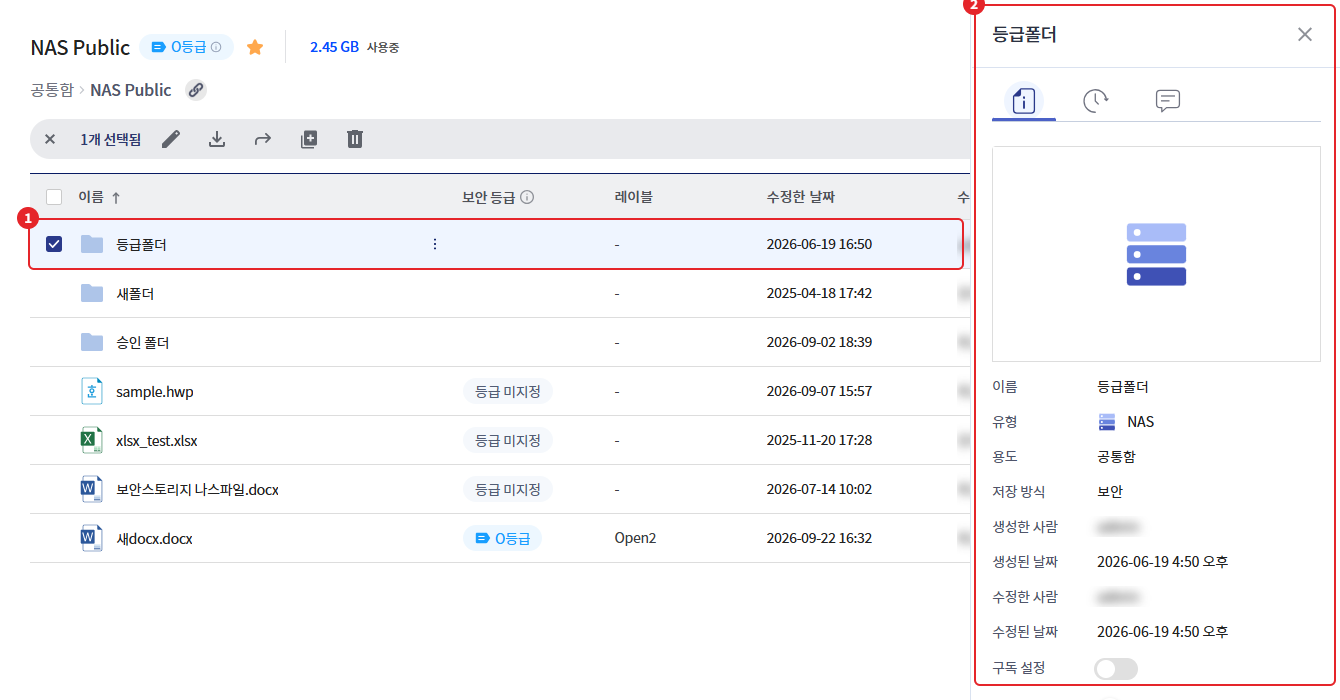Click 등급 미지정 badge for xlsx_test.xlsx
1340x700 pixels.
coord(508,441)
